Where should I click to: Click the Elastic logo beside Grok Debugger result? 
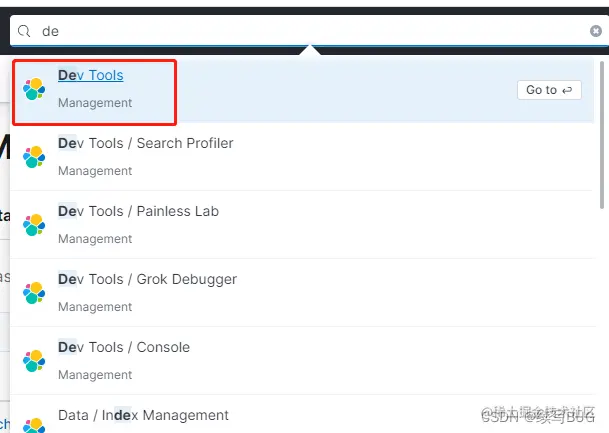click(x=34, y=293)
